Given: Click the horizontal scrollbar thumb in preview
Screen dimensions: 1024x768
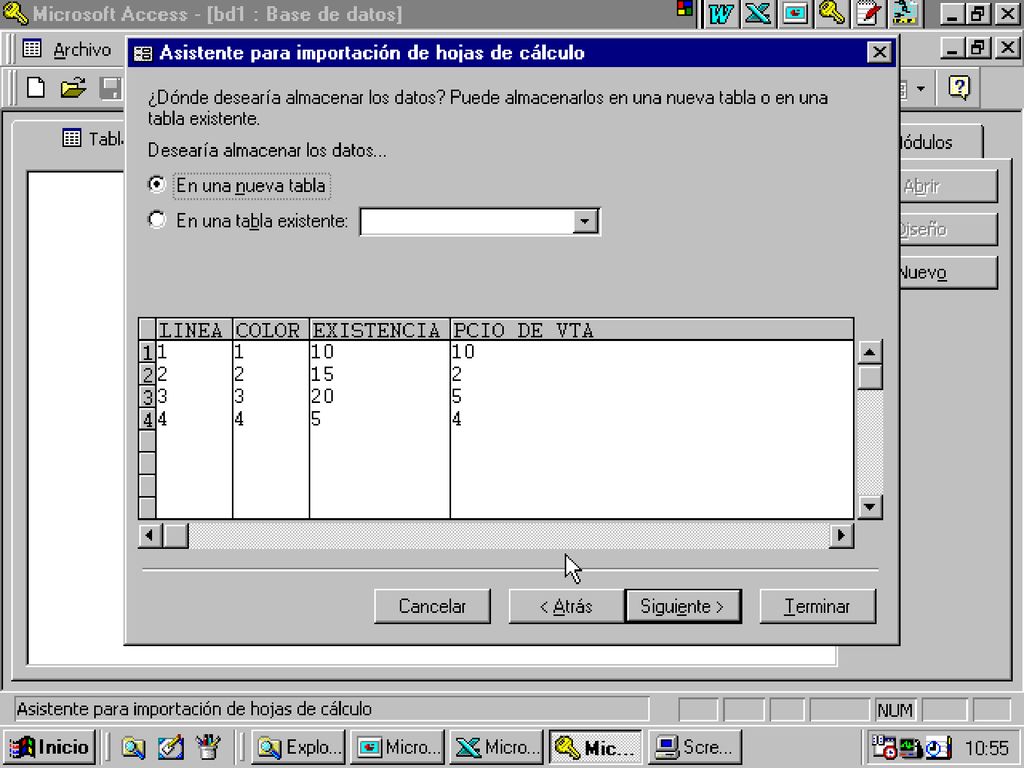Looking at the screenshot, I should point(175,536).
